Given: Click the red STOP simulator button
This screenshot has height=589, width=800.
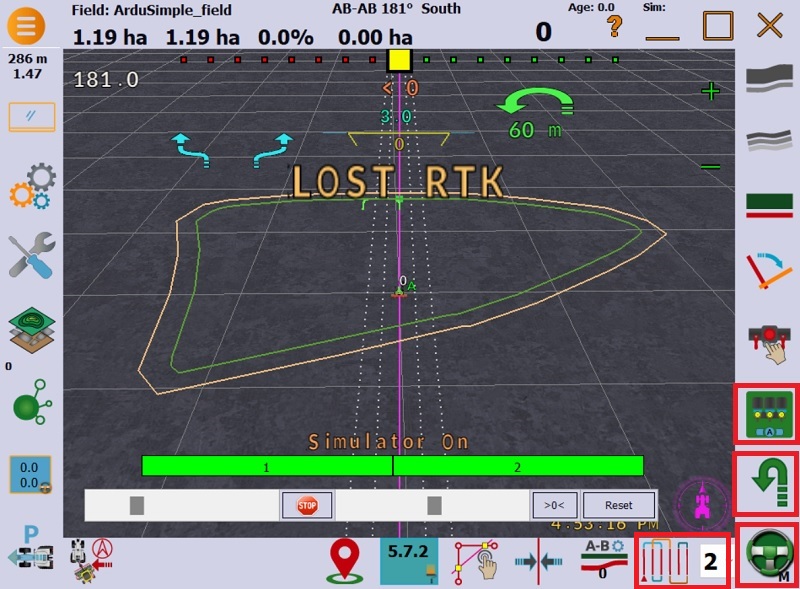Looking at the screenshot, I should click(x=307, y=505).
